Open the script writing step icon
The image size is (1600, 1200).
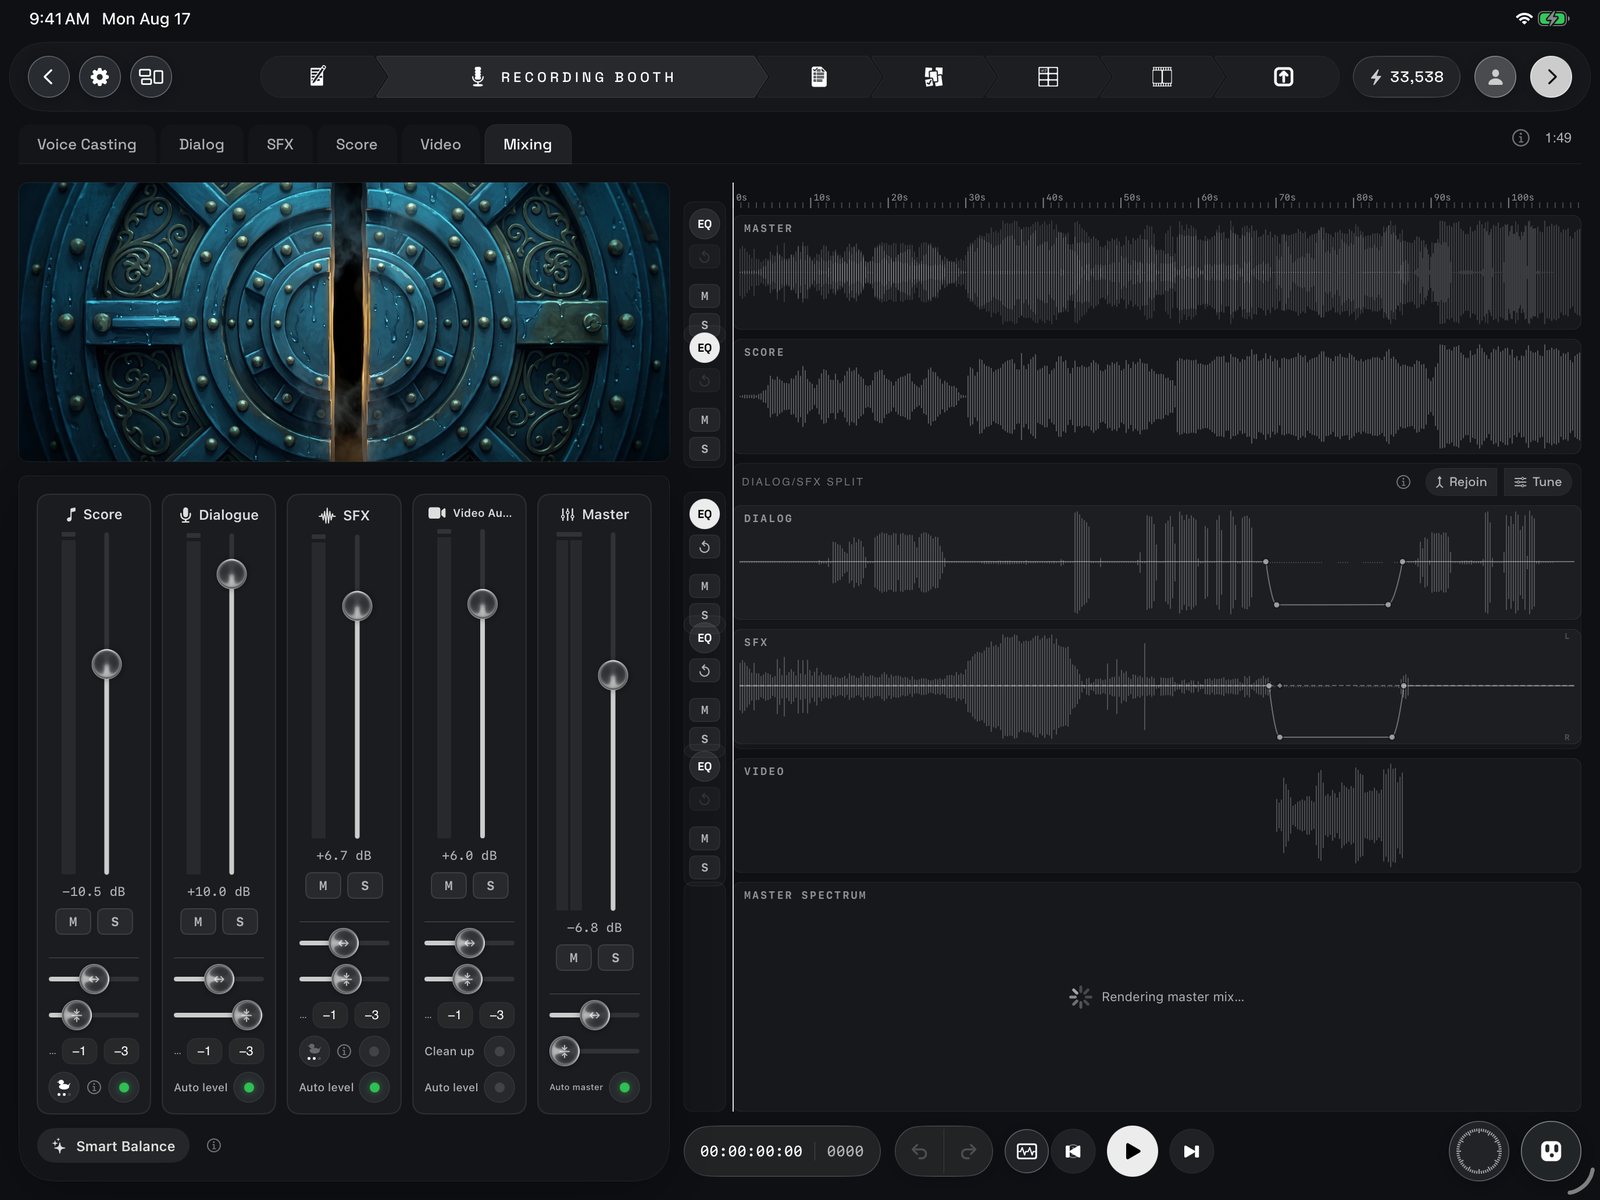click(318, 77)
